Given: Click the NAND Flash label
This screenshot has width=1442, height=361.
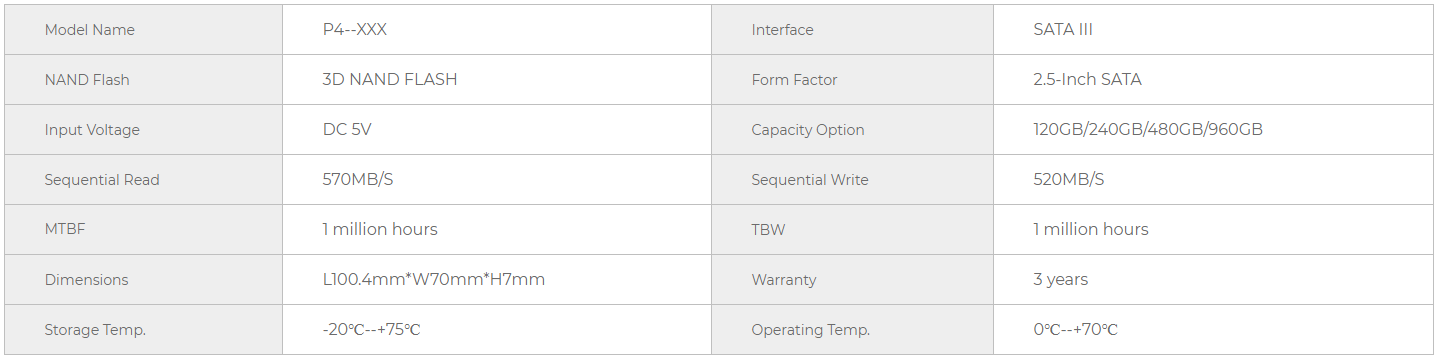Looking at the screenshot, I should 87,80.
